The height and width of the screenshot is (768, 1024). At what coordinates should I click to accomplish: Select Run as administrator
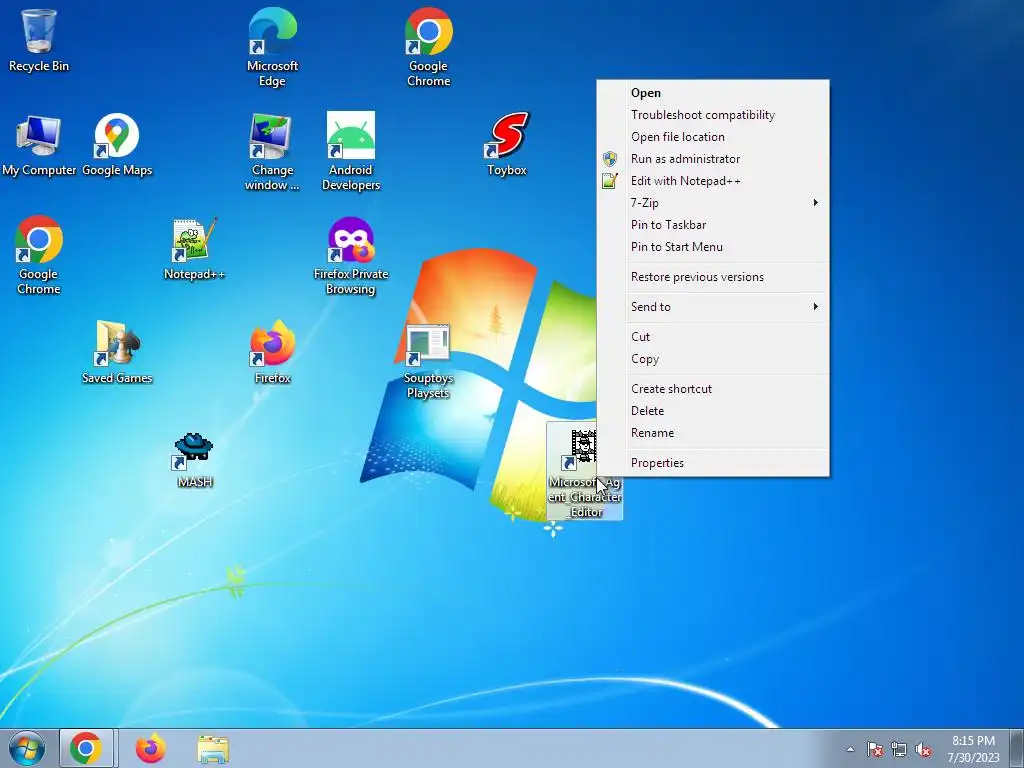713,159
